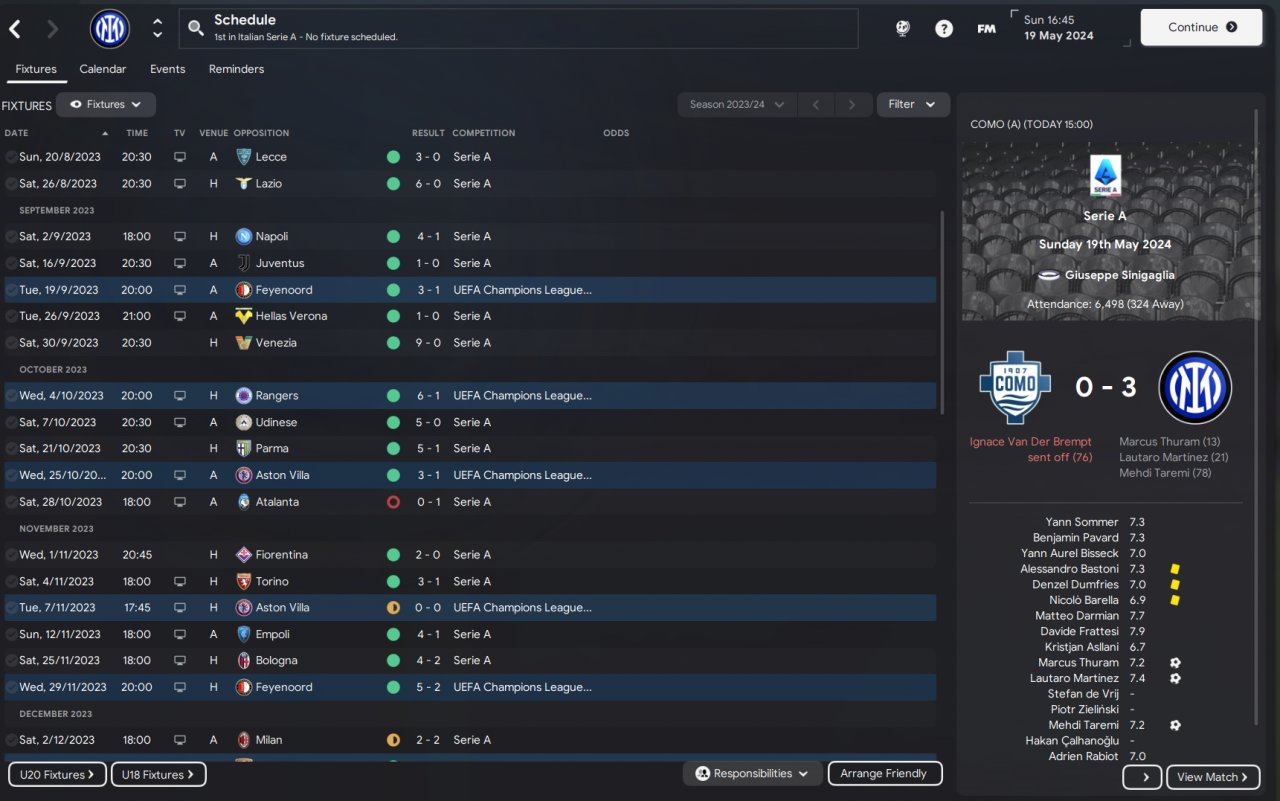Open the Fixtures view dropdown
1280x801 pixels.
pos(106,104)
